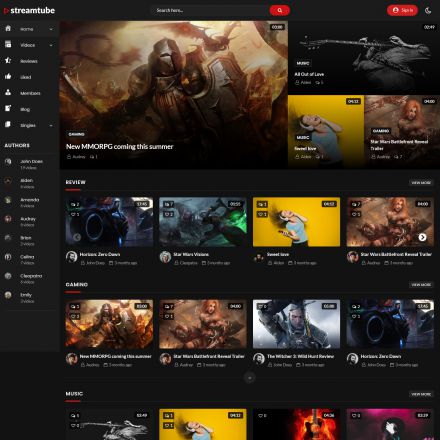Open Horizon Zero Dawn thumbnail in Review
440x440 pixels.
[x=109, y=222]
